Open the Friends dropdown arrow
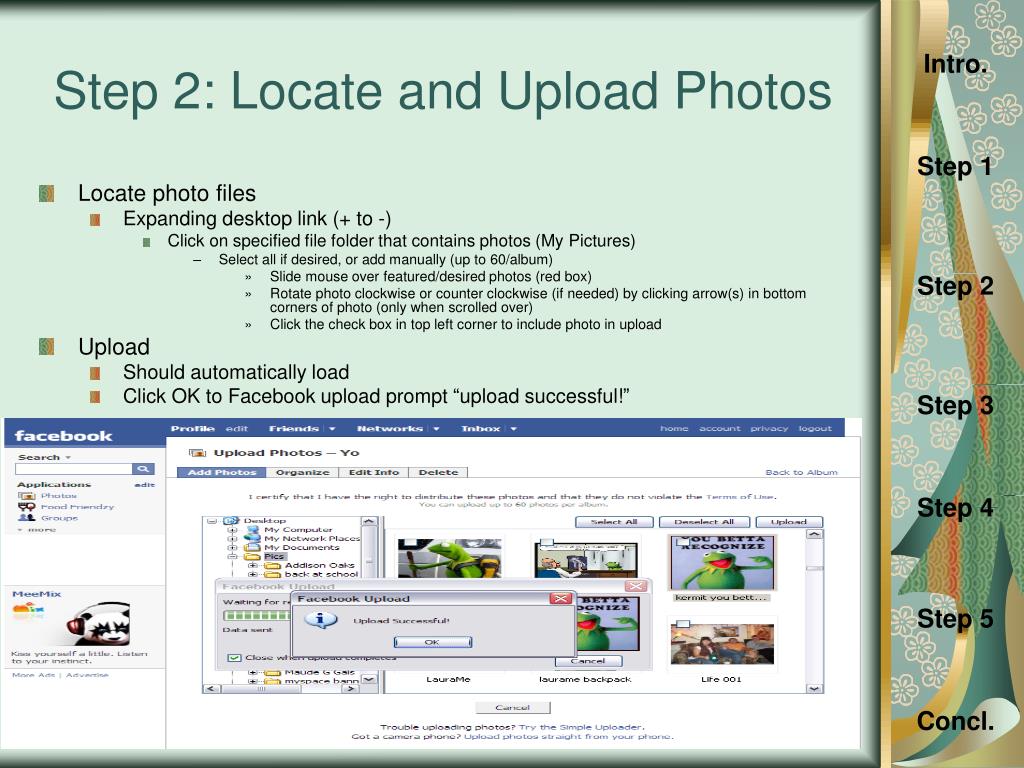The height and width of the screenshot is (768, 1024). click(332, 429)
